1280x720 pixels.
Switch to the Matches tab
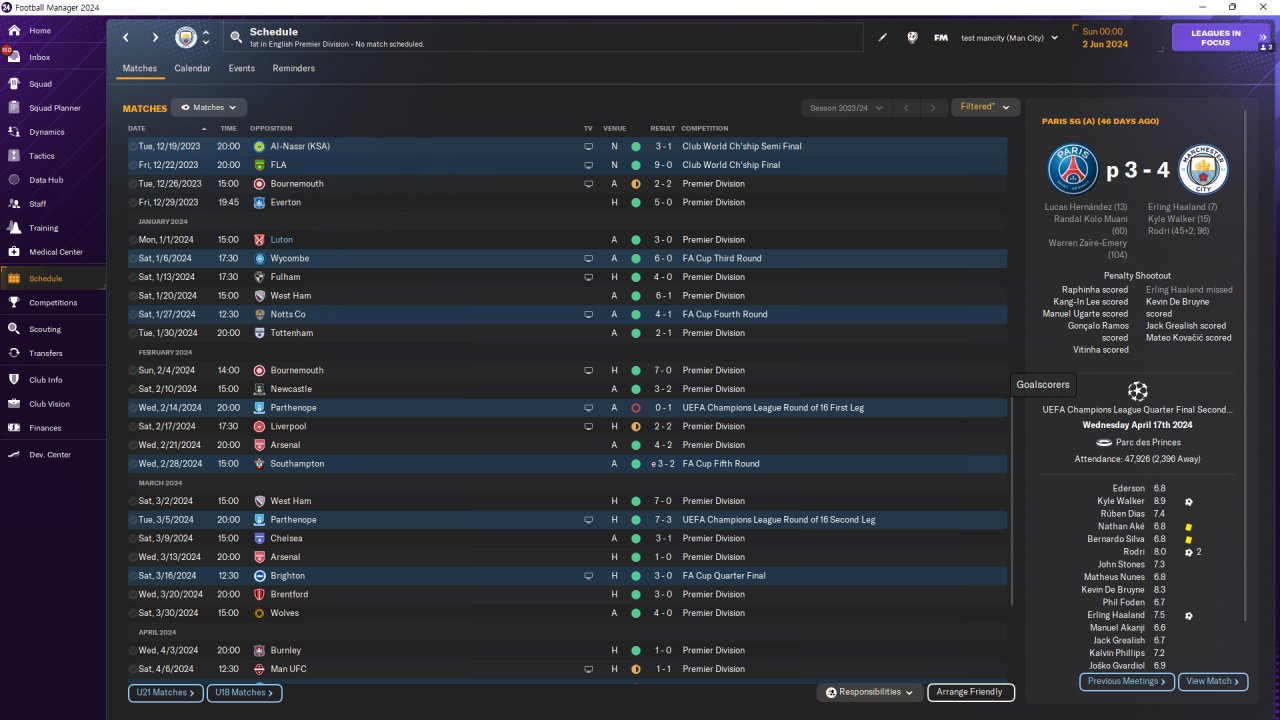140,69
